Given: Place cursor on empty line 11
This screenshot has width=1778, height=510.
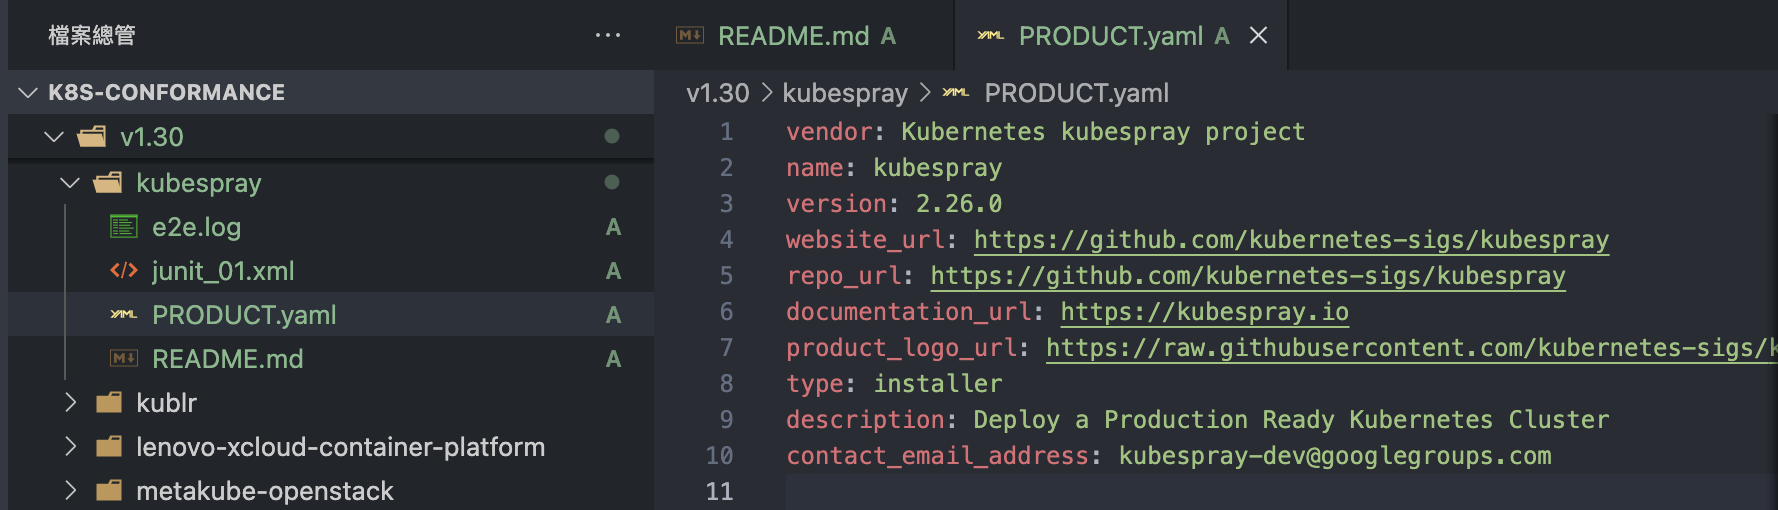Looking at the screenshot, I should pyautogui.click(x=1000, y=491).
